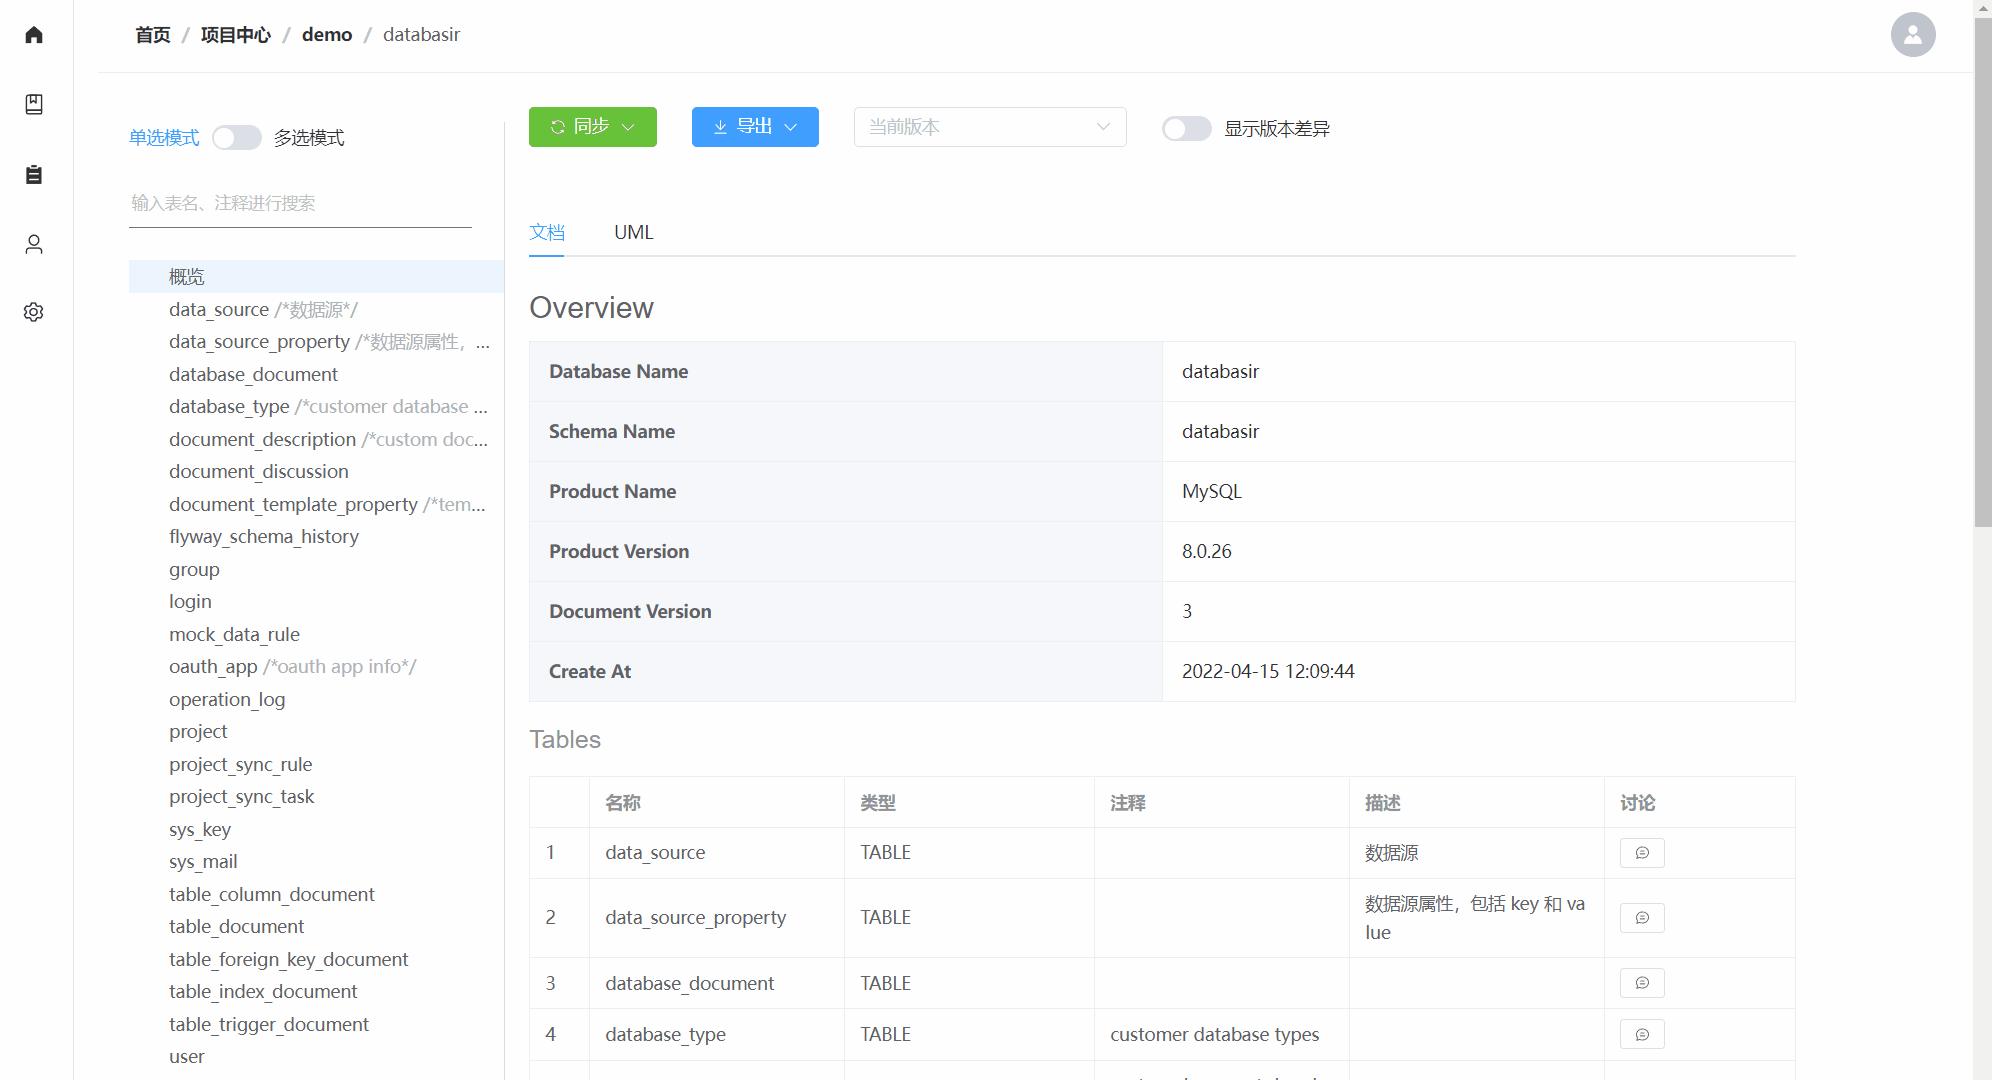Expand the blue 导出 dropdown button
Image resolution: width=1992 pixels, height=1080 pixels.
click(755, 127)
